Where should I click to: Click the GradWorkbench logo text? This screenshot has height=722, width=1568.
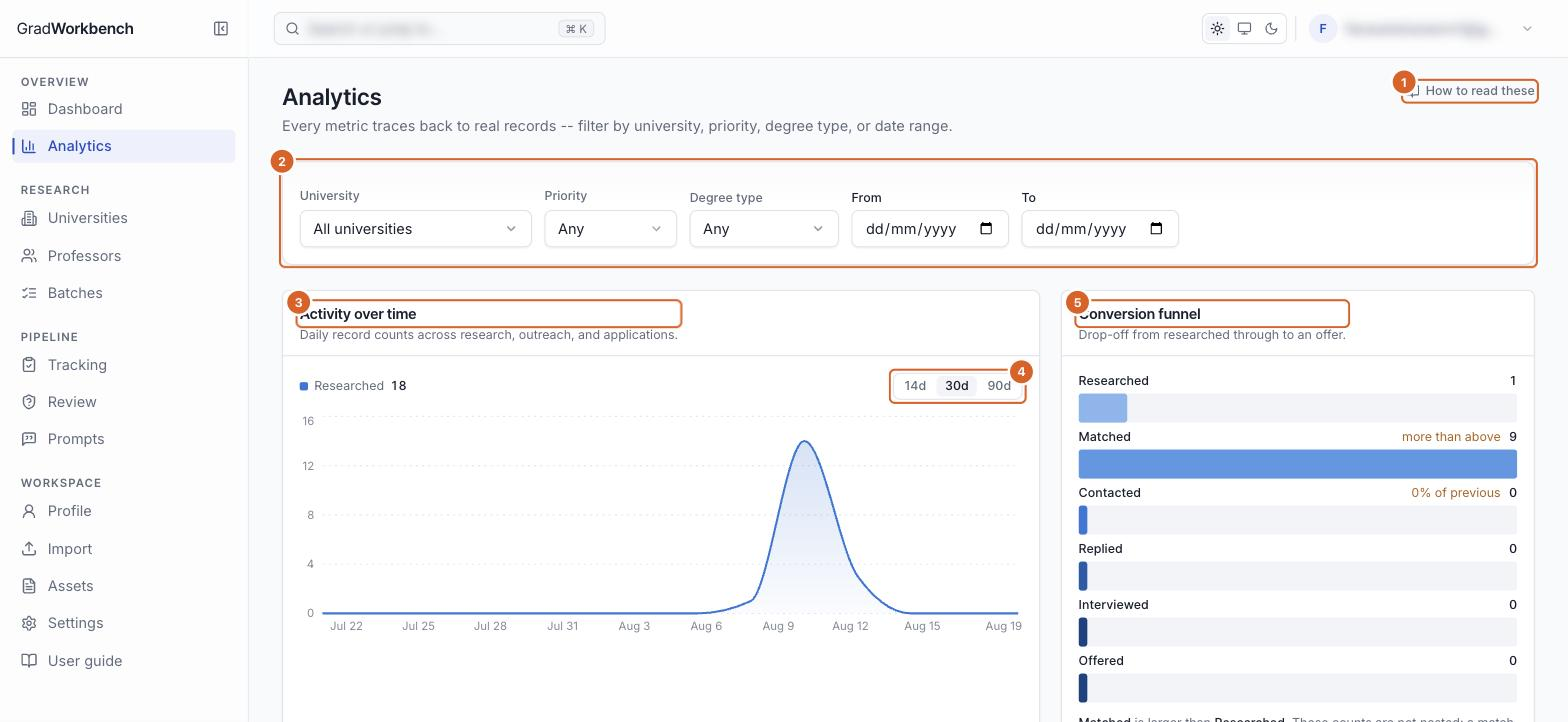click(75, 29)
